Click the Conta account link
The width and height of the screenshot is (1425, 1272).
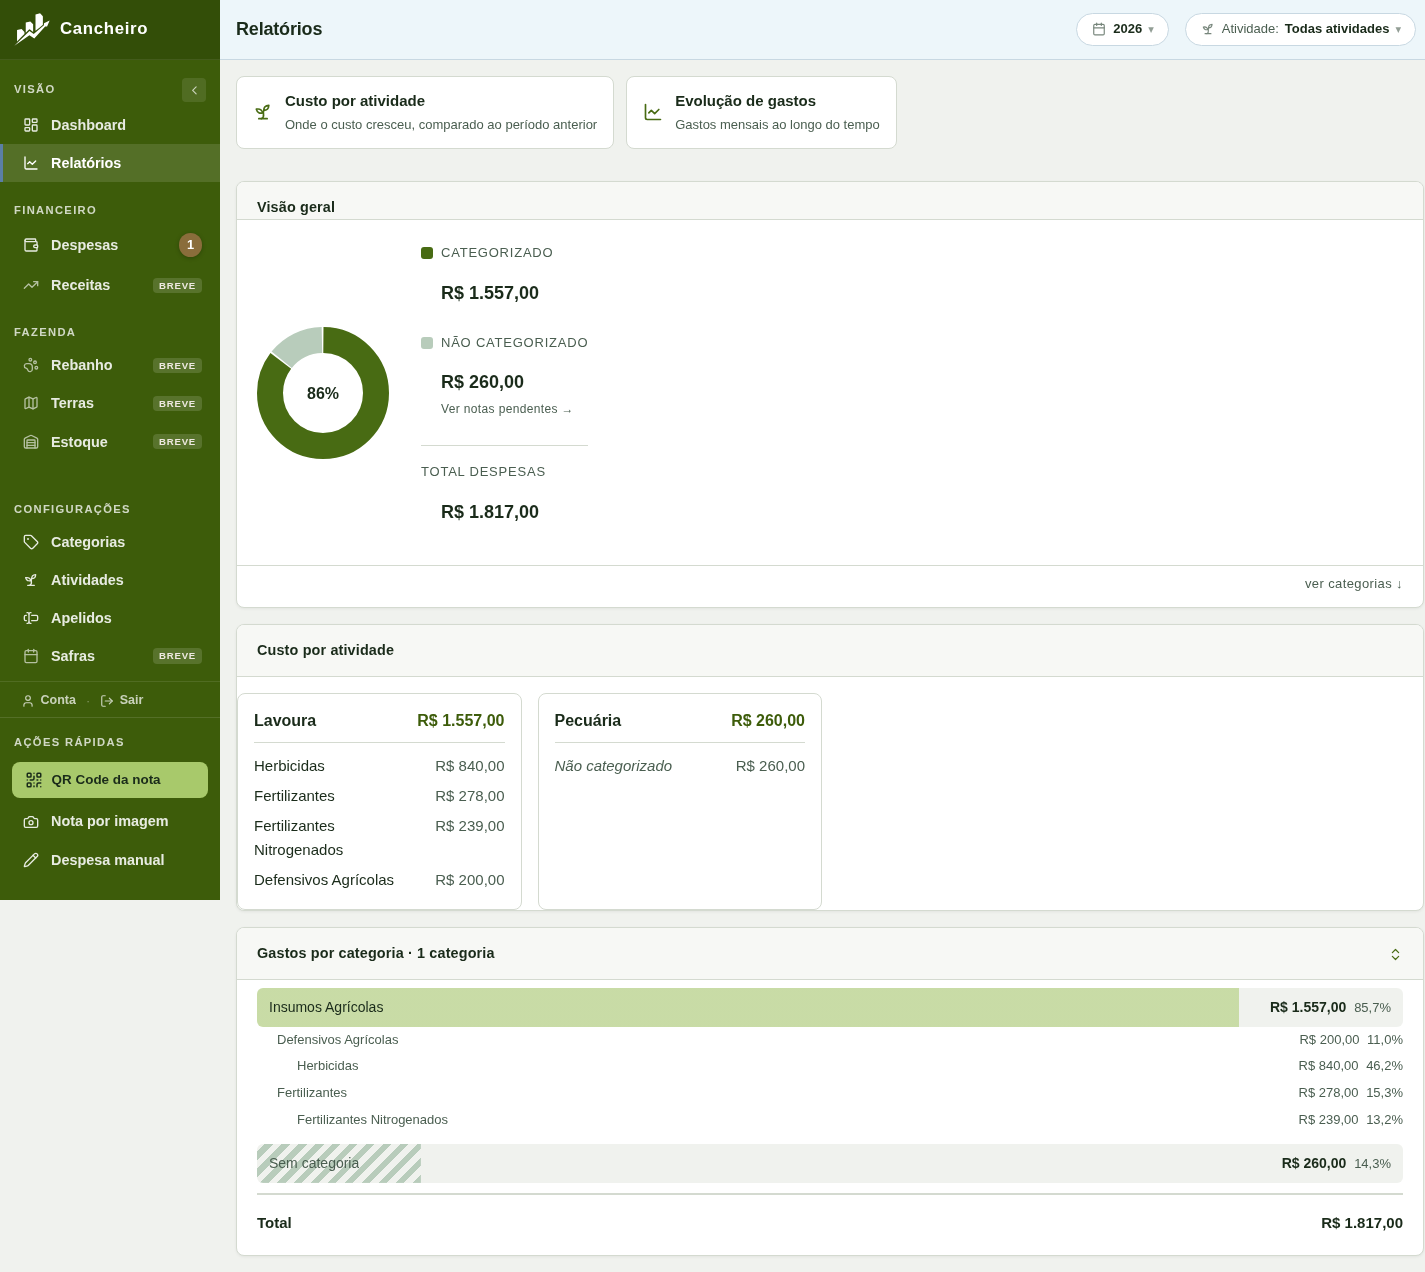(x=49, y=700)
